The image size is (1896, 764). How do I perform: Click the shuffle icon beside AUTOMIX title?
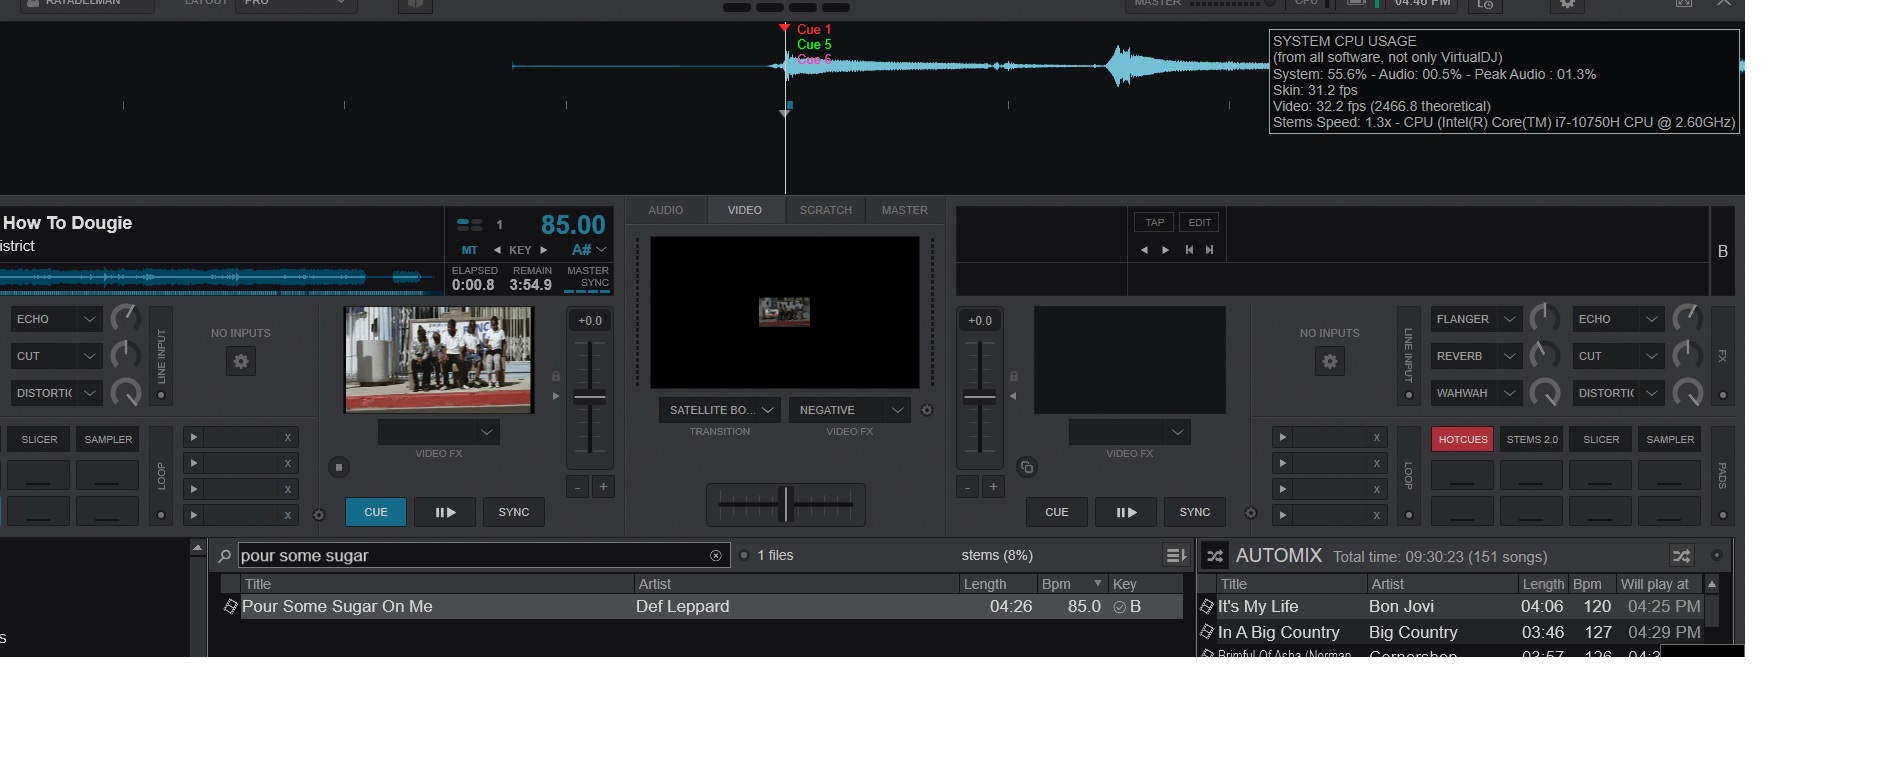point(1215,556)
